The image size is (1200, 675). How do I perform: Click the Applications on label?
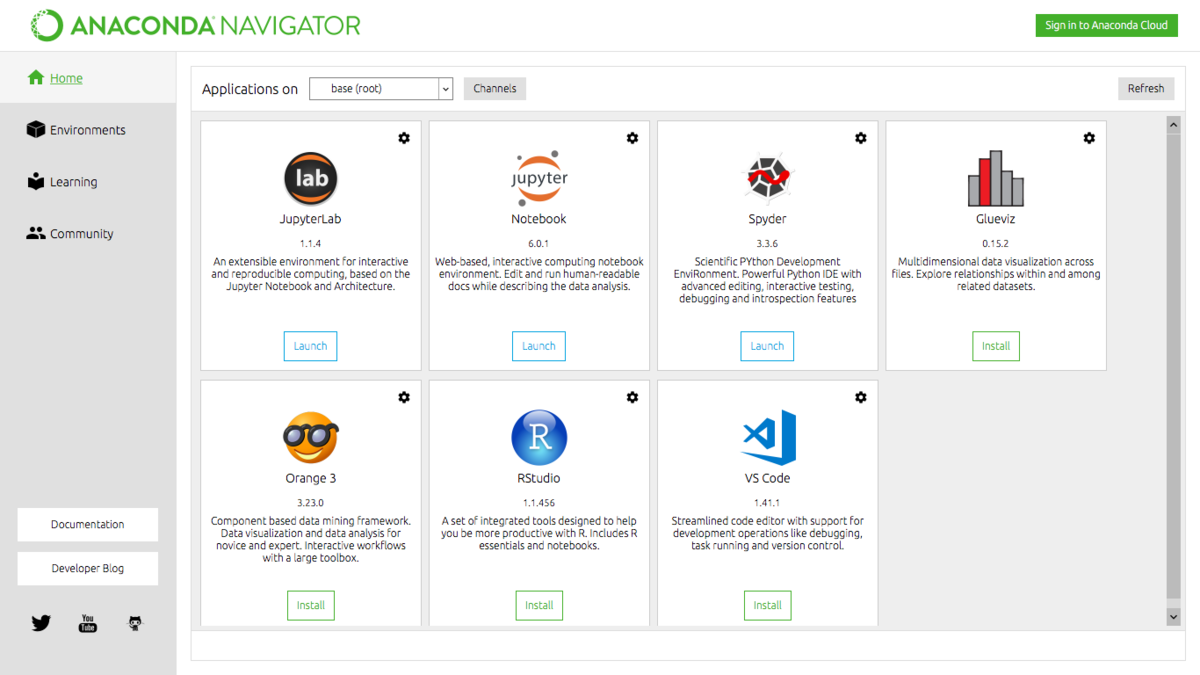coord(250,89)
